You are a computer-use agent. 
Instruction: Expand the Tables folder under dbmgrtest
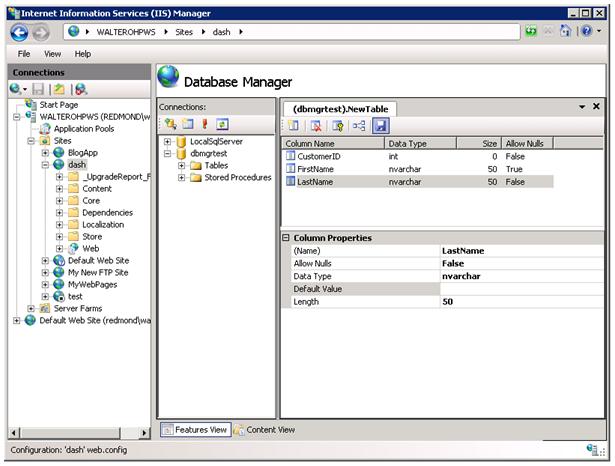(x=182, y=166)
